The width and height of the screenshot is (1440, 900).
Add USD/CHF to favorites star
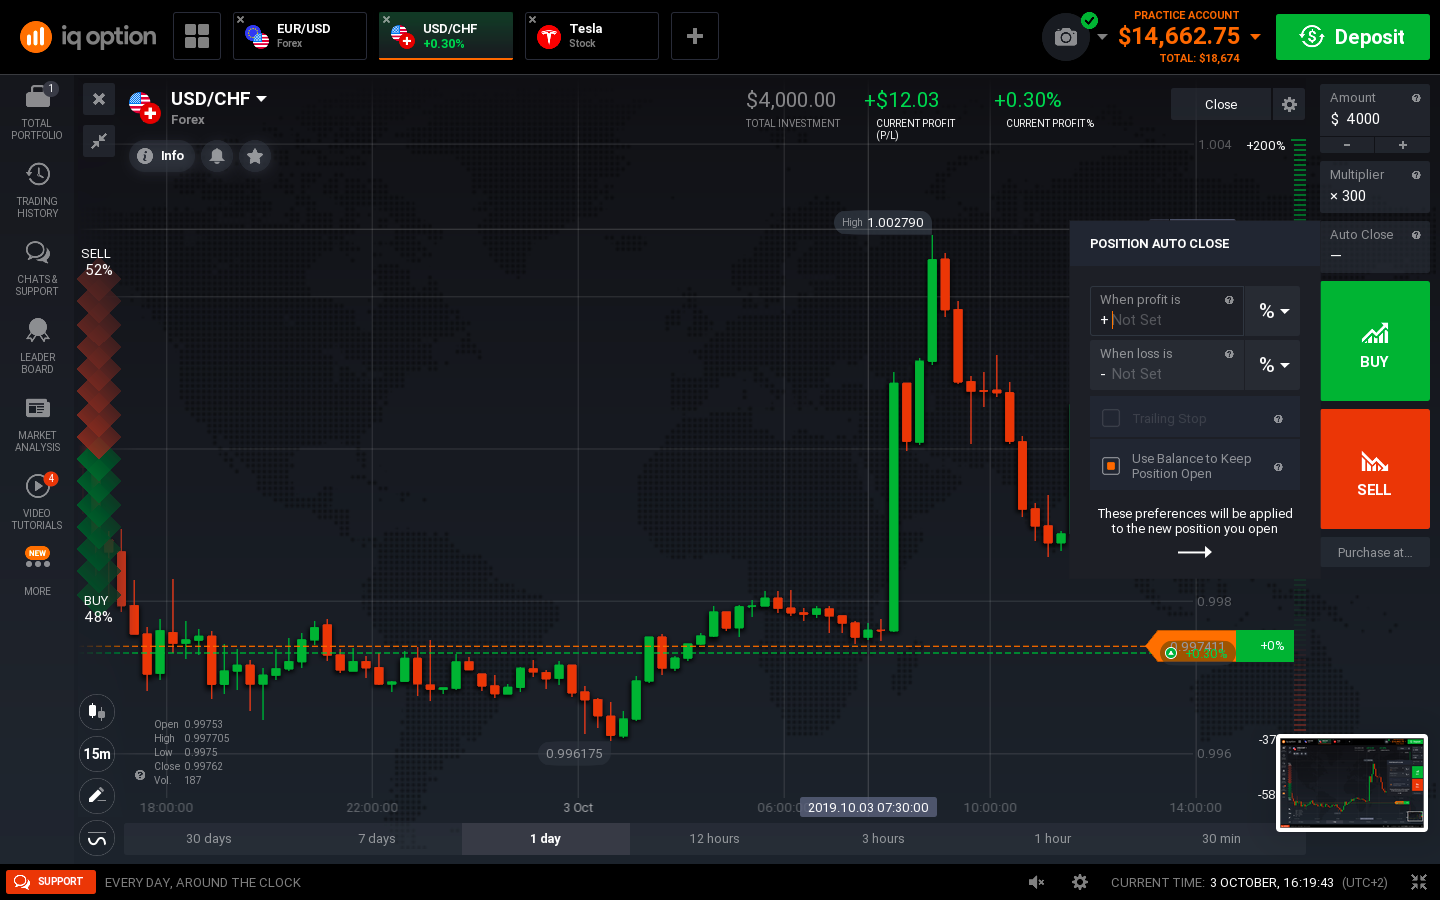coord(255,156)
